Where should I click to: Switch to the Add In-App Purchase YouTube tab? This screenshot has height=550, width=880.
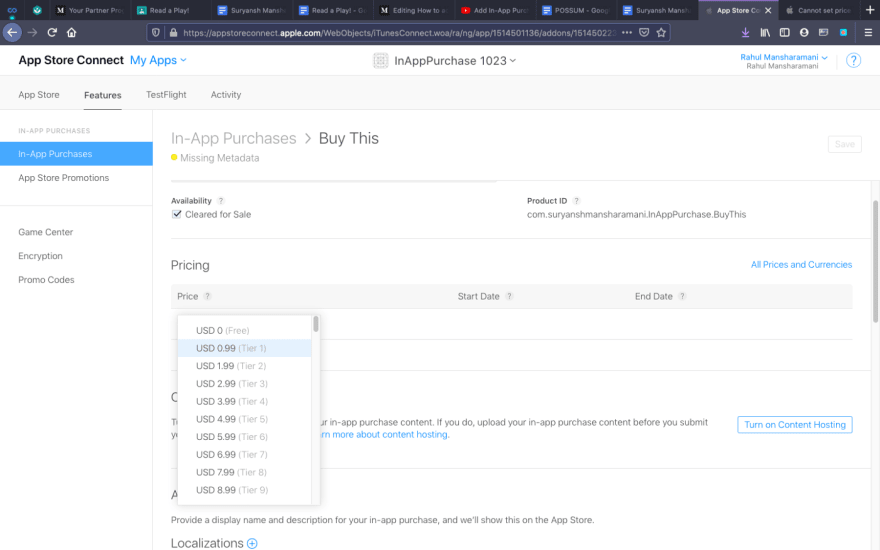tap(494, 10)
